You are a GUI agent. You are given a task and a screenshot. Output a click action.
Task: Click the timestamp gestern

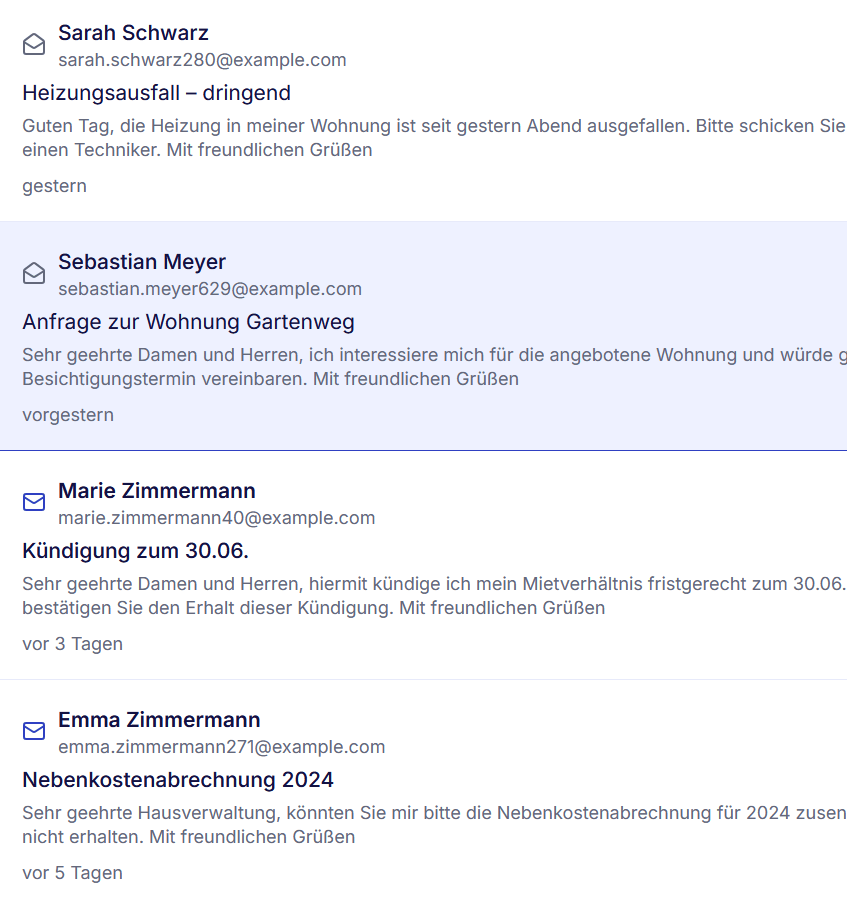click(x=54, y=186)
